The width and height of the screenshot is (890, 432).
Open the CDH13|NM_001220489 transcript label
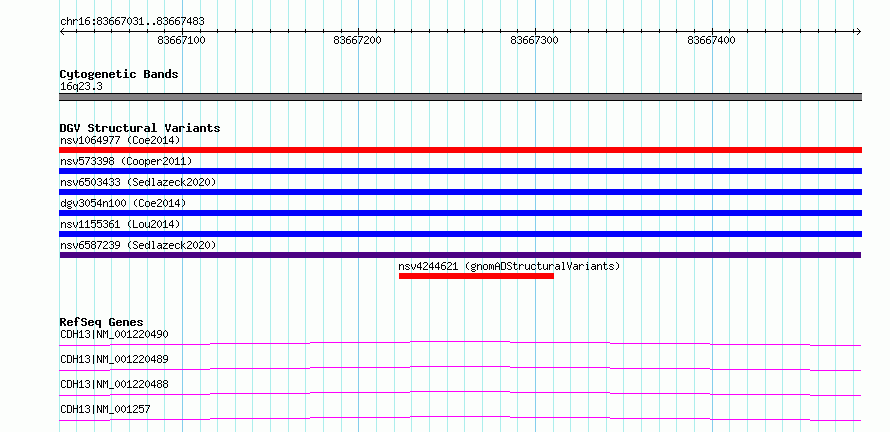click(114, 359)
